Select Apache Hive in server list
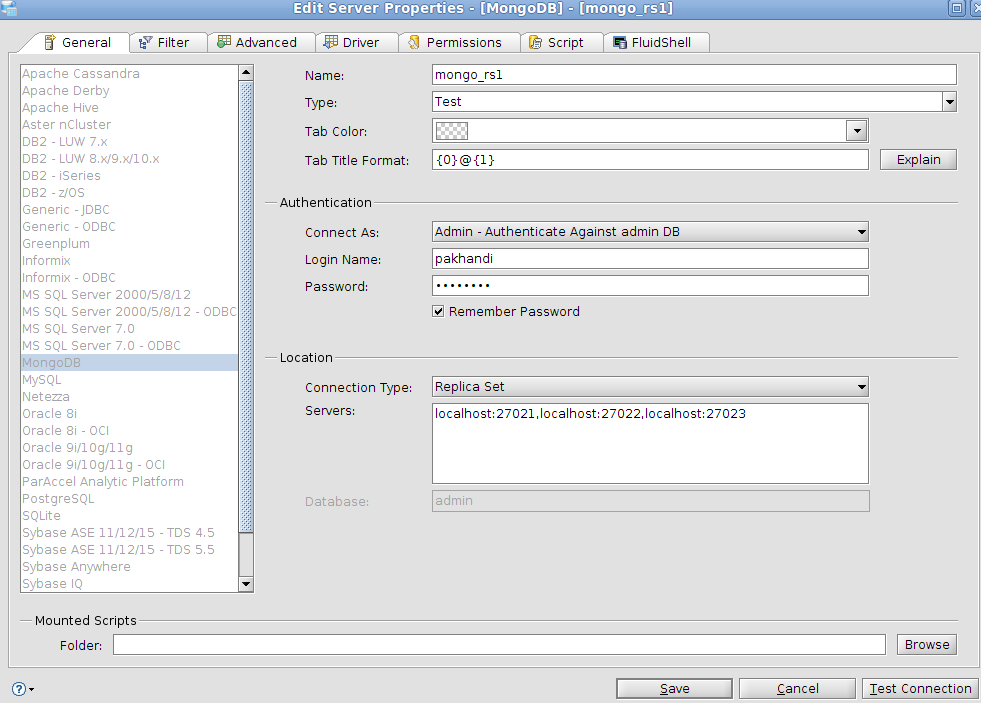This screenshot has width=981, height=703. (x=130, y=108)
